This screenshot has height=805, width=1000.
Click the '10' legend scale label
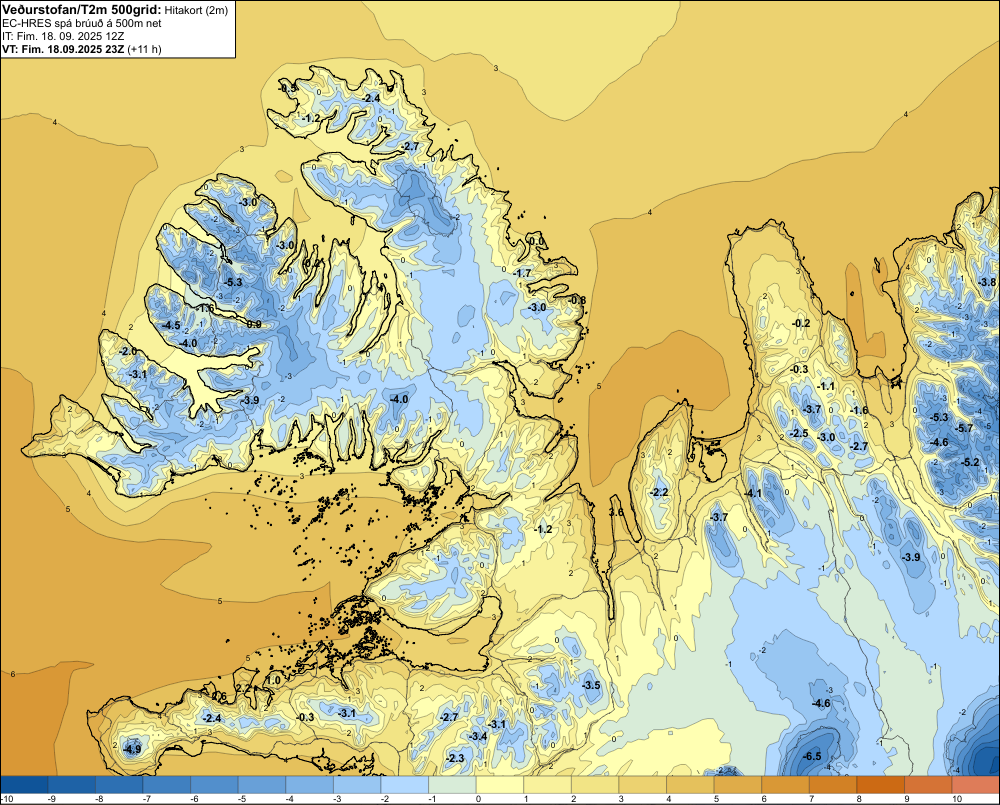tap(957, 799)
